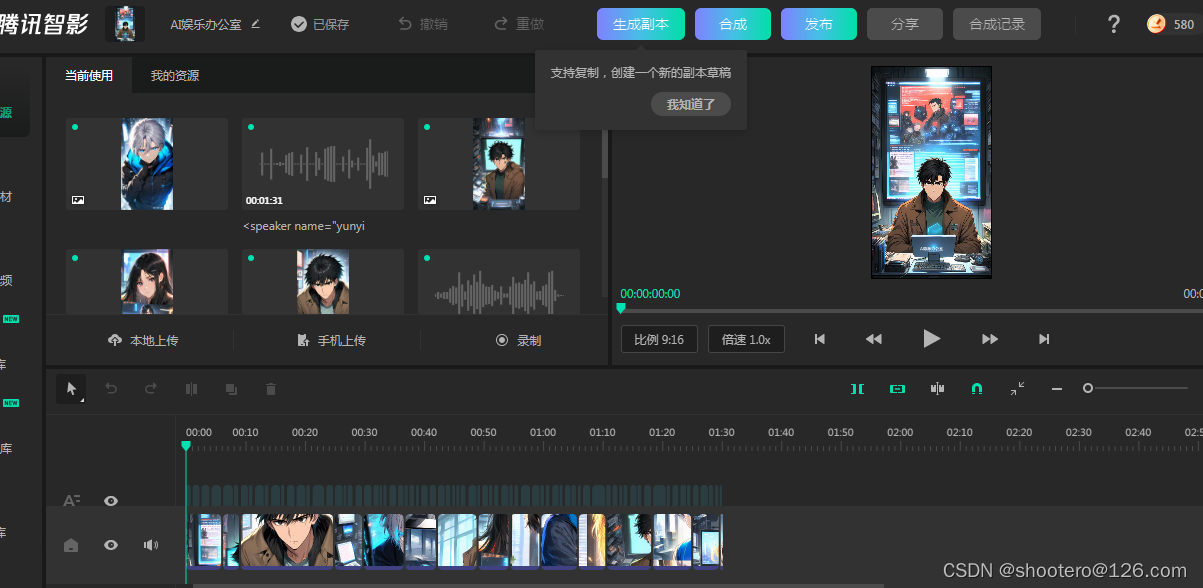Screen dimensions: 1203x588
Task: Edit project name pencil icon
Action: tap(255, 23)
